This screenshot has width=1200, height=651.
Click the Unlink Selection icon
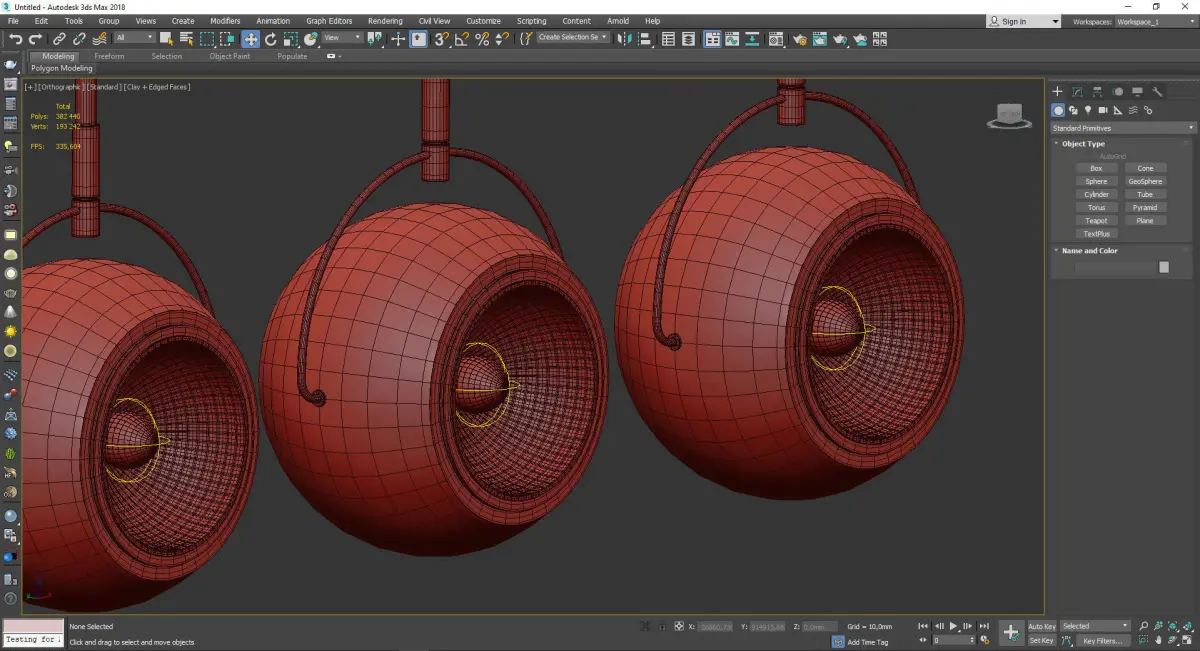pyautogui.click(x=79, y=39)
